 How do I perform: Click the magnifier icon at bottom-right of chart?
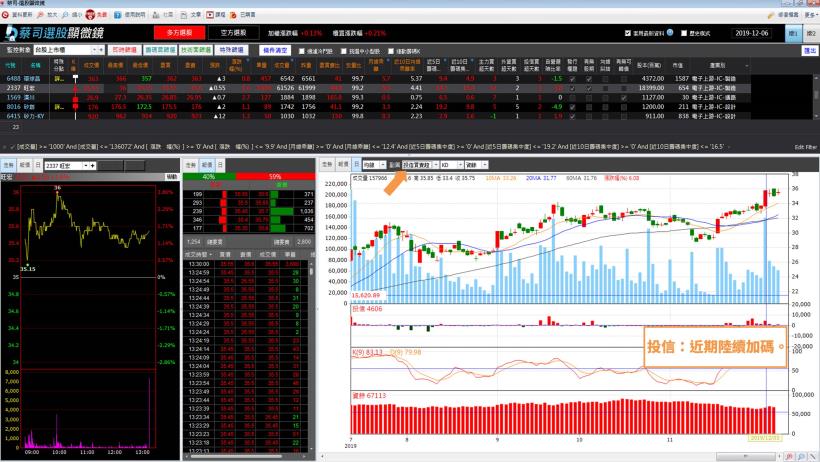(x=801, y=457)
